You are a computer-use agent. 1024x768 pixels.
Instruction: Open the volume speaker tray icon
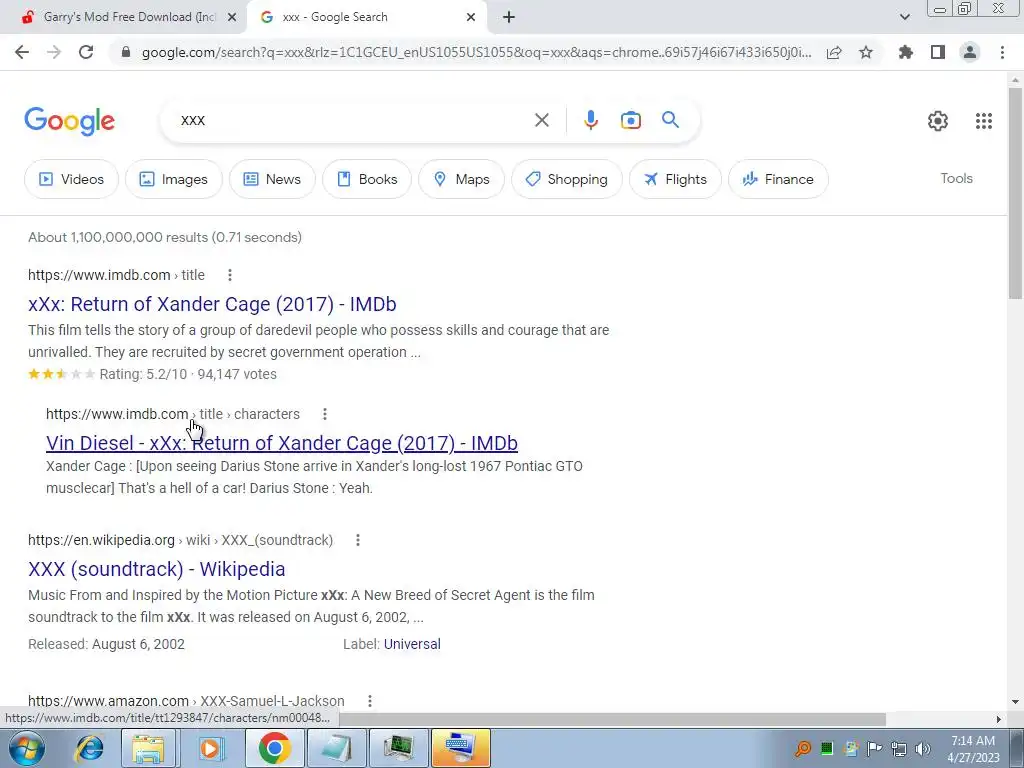tap(922, 748)
